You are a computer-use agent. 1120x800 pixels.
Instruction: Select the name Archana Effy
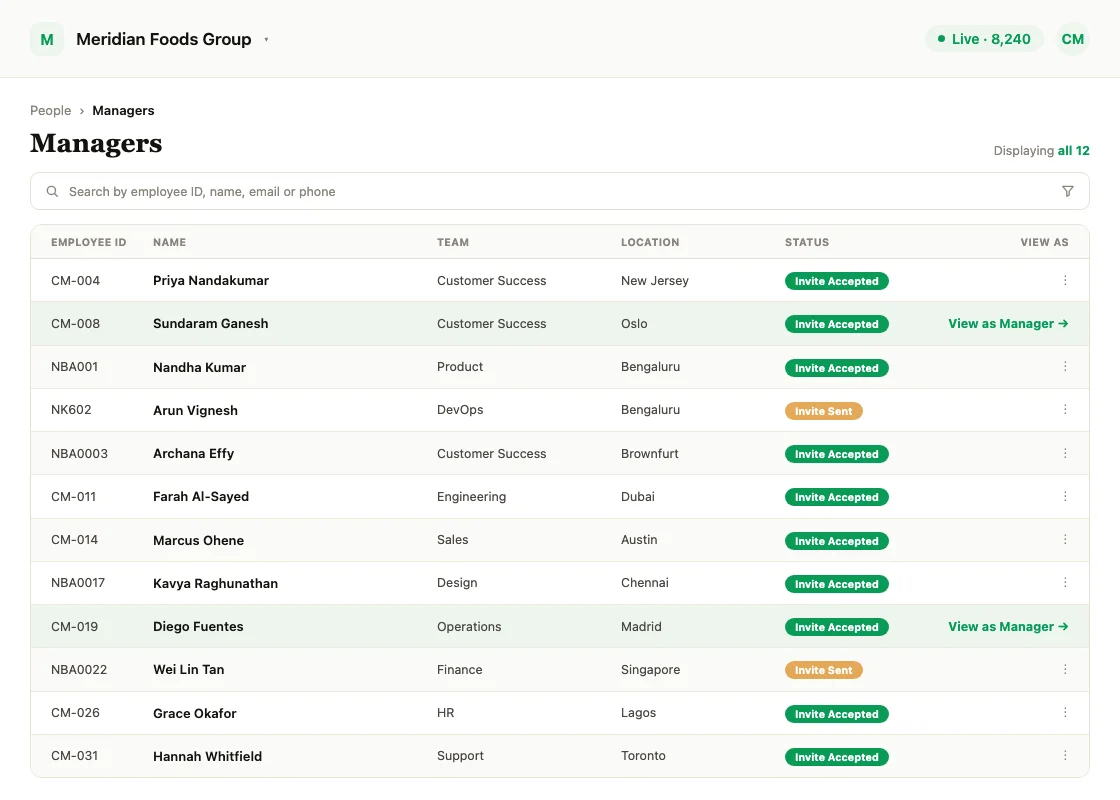pos(194,454)
